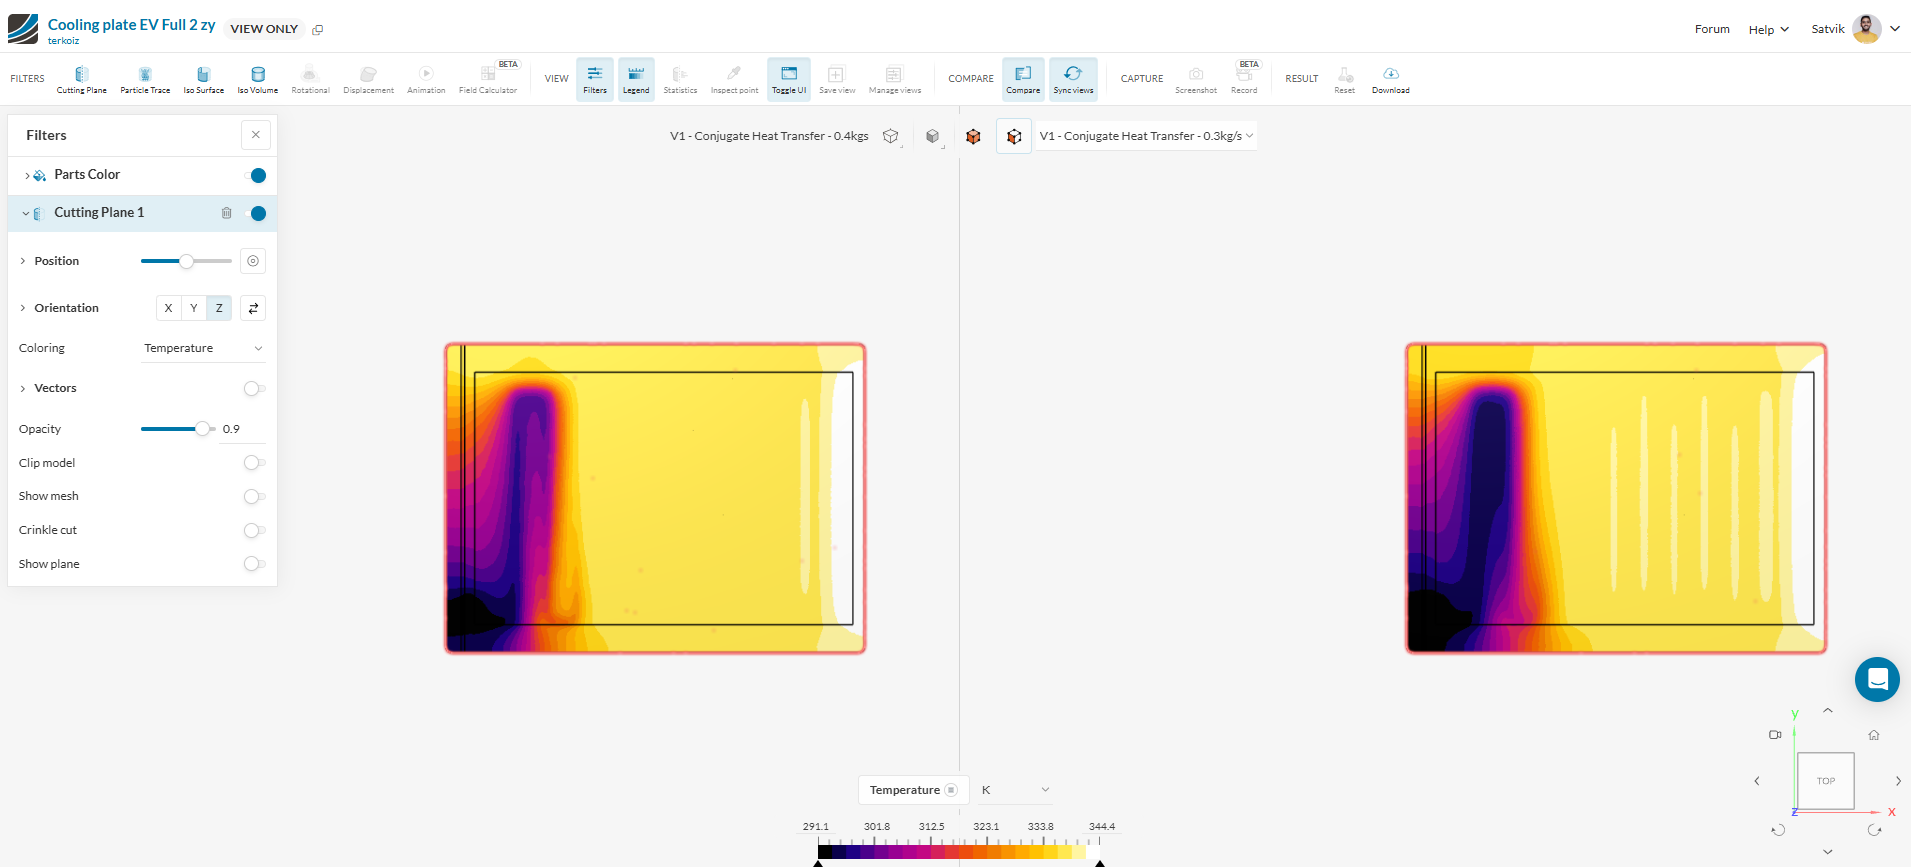
Task: Turn on Show mesh switch
Action: point(254,497)
